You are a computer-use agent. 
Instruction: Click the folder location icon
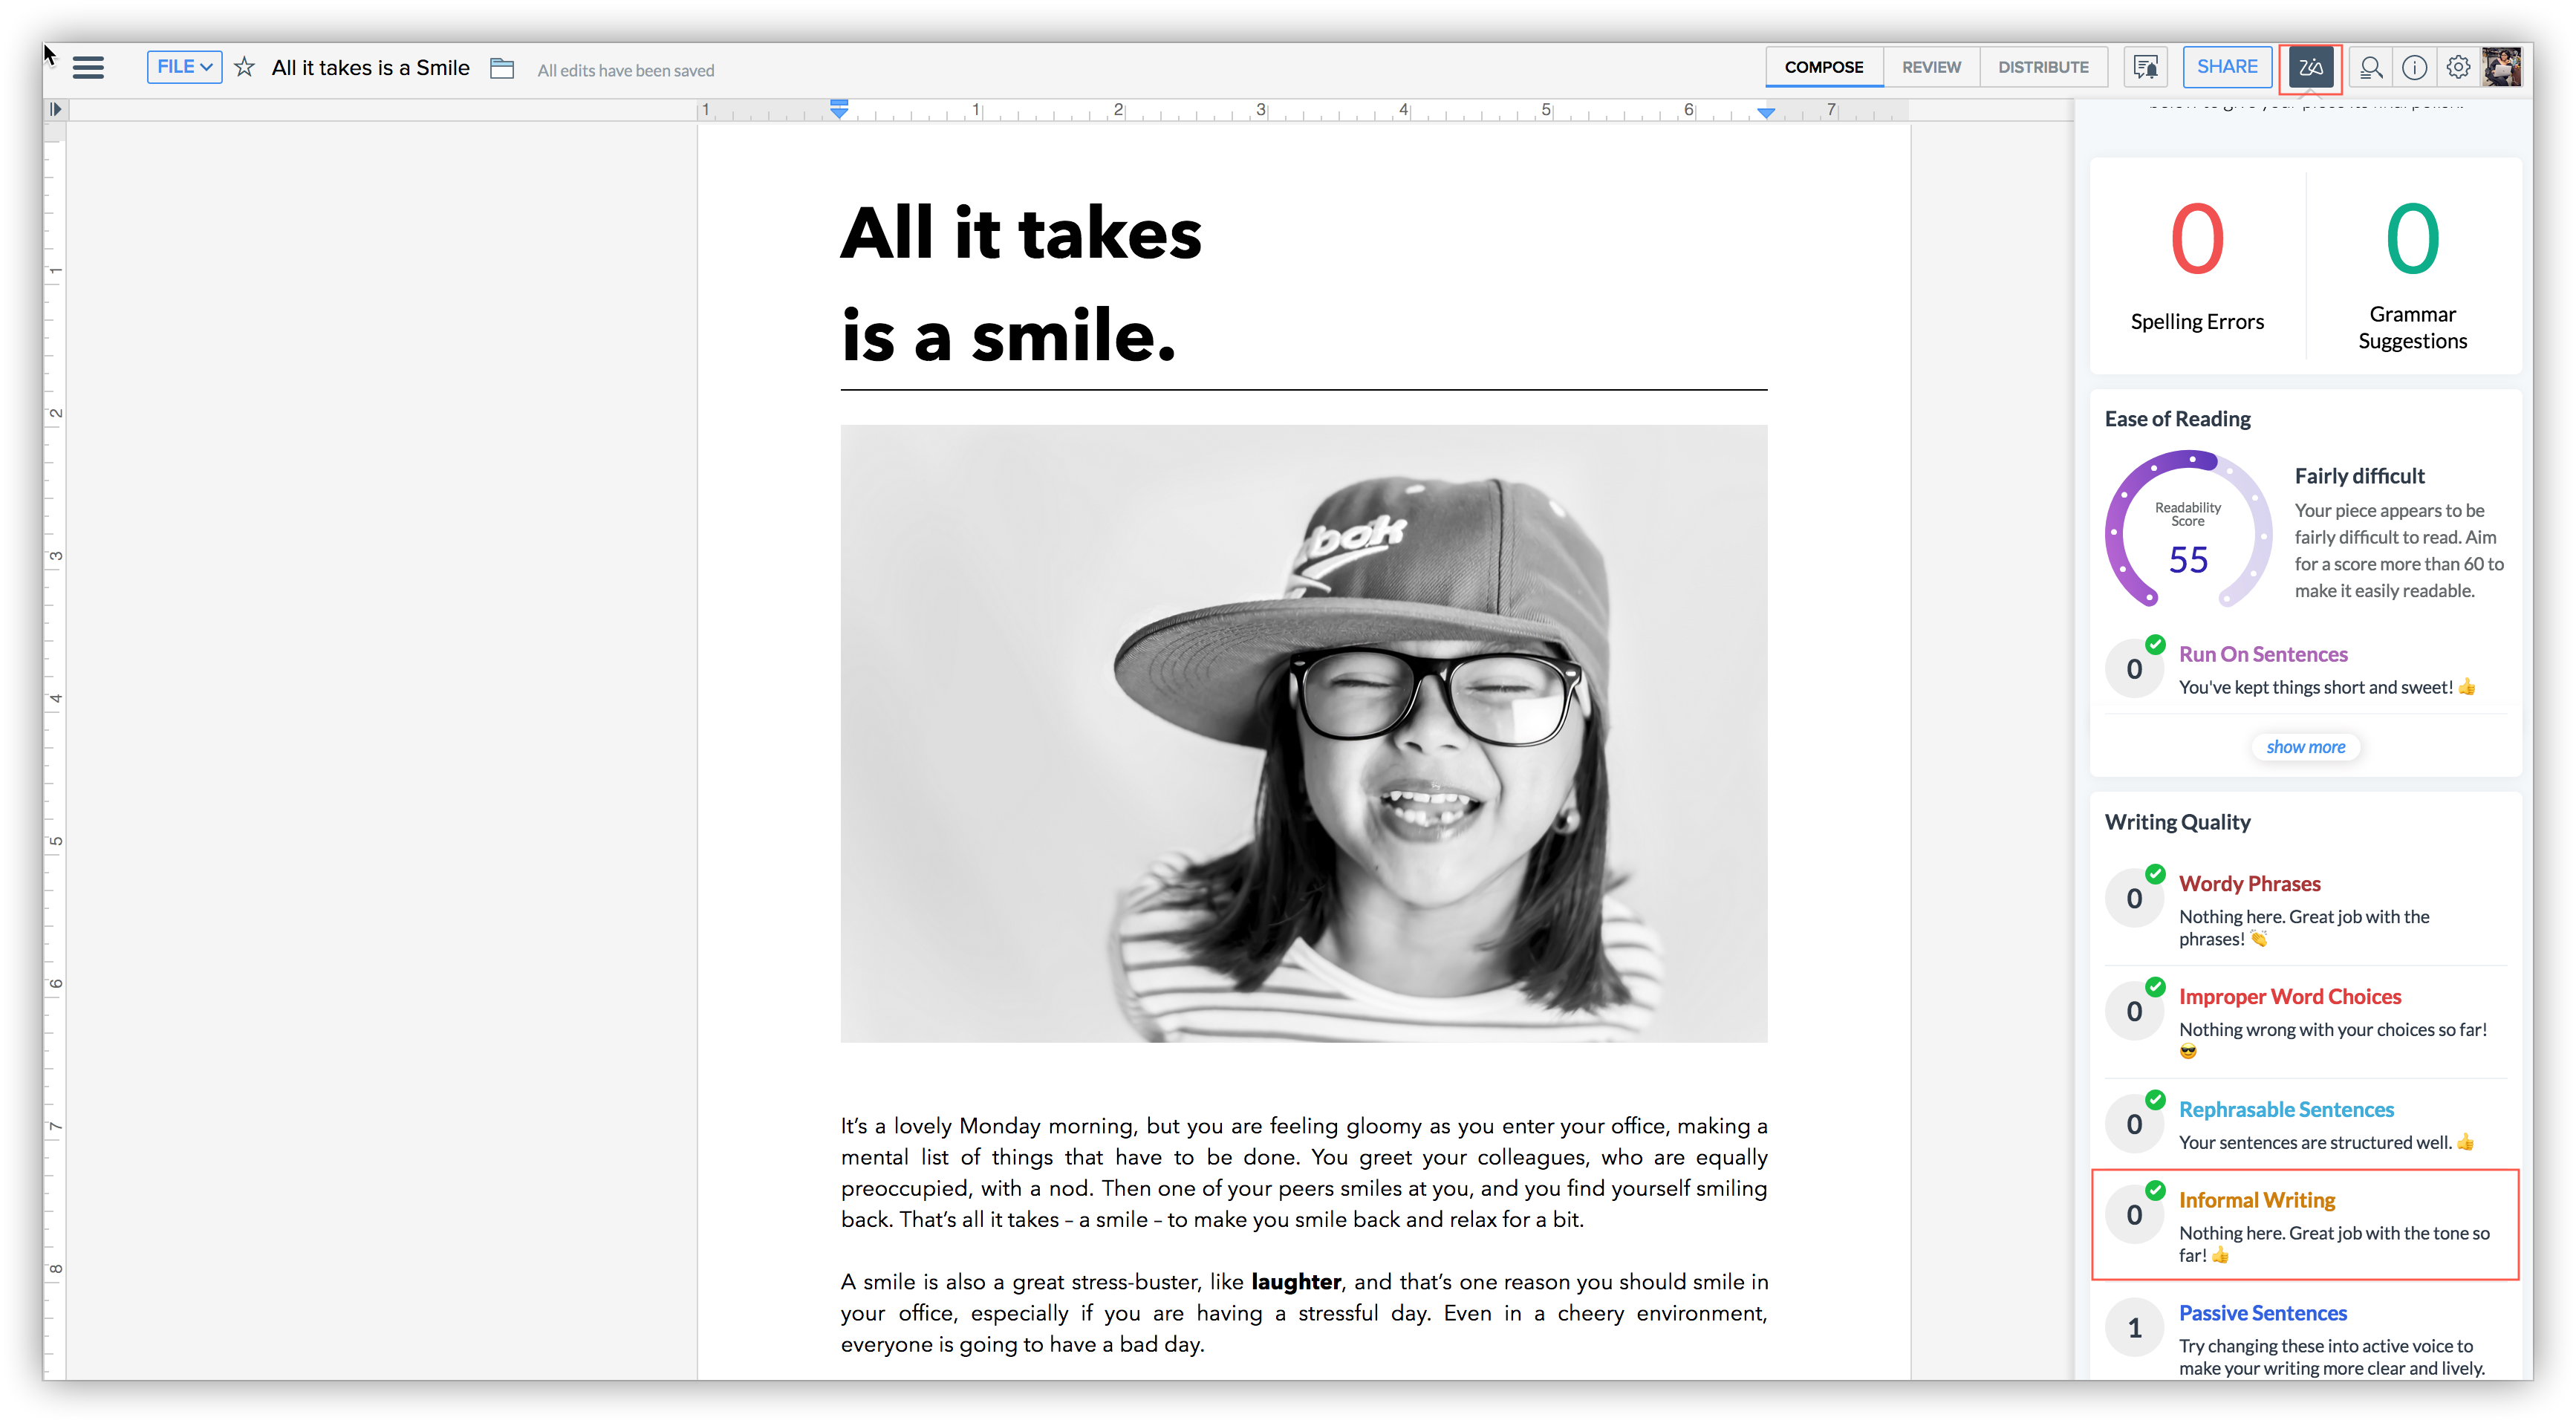[x=502, y=68]
